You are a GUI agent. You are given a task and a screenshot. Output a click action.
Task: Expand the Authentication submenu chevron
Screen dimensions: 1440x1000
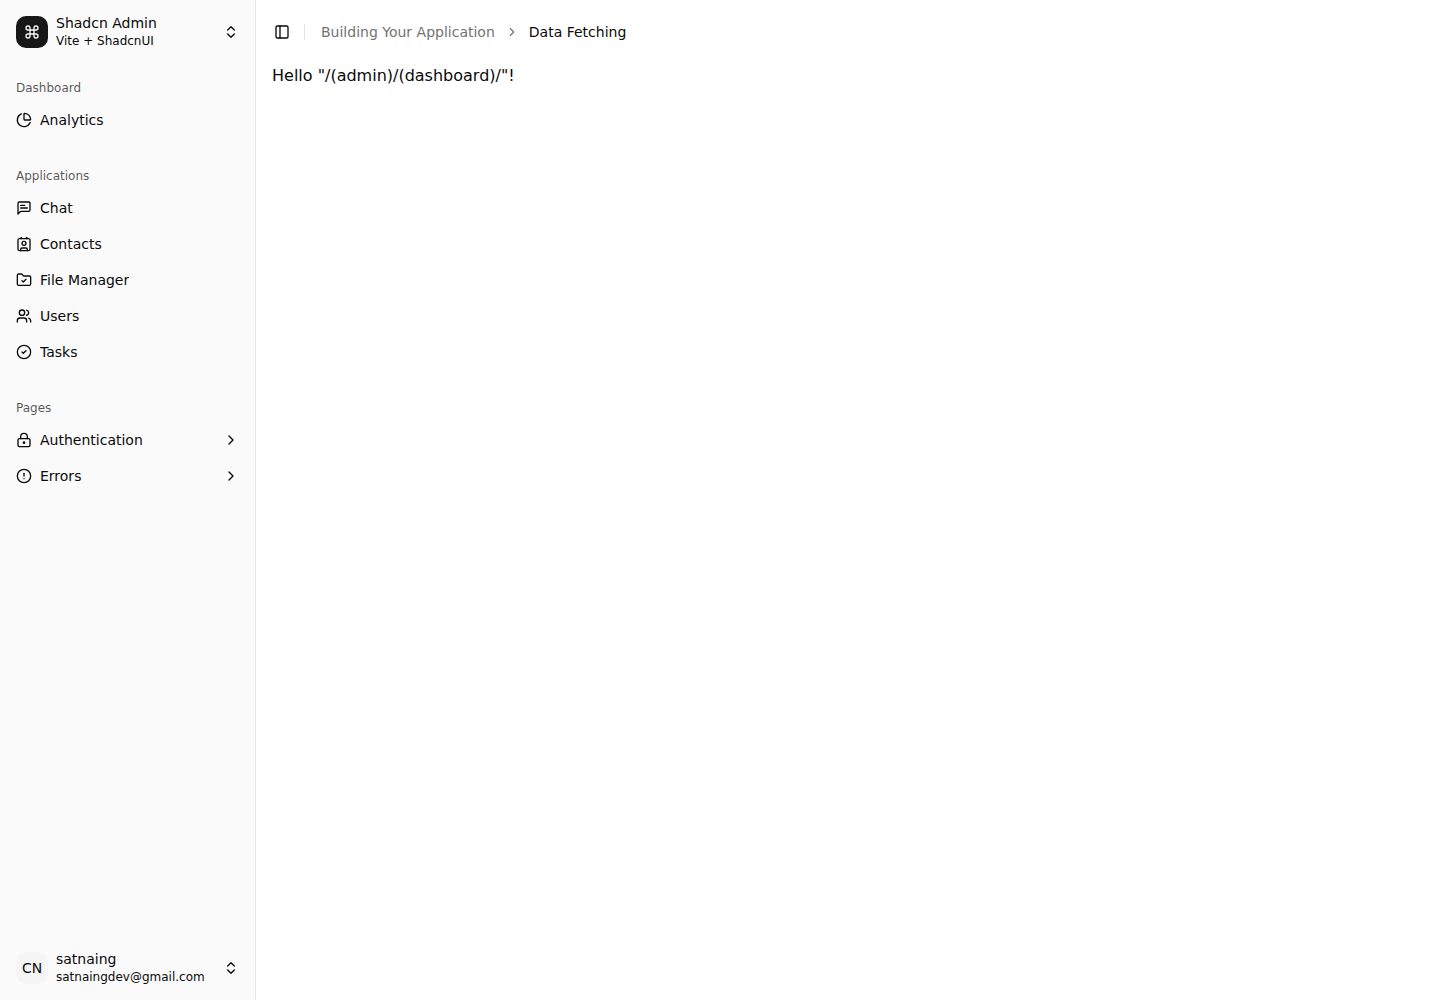[x=231, y=440]
